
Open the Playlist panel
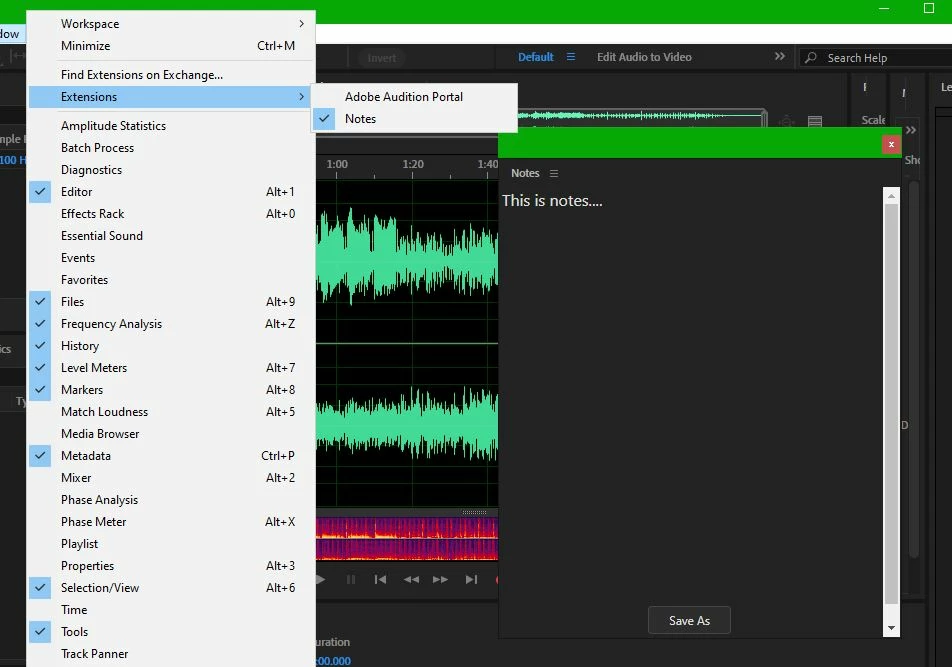click(172, 544)
